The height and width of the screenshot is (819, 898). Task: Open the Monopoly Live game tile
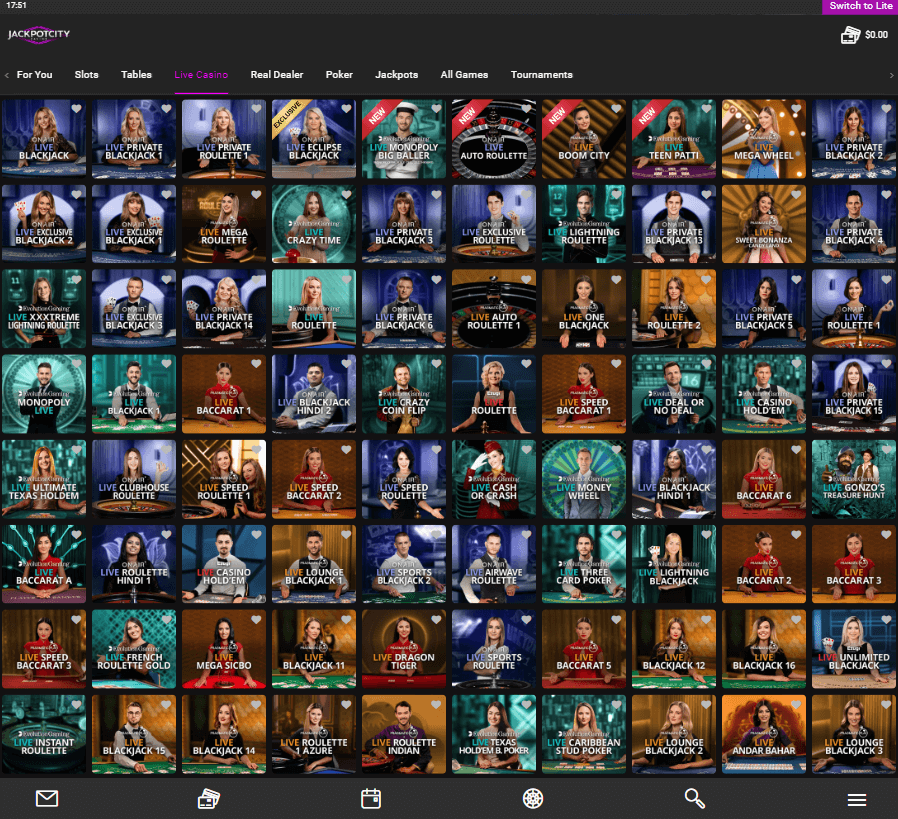[44, 394]
